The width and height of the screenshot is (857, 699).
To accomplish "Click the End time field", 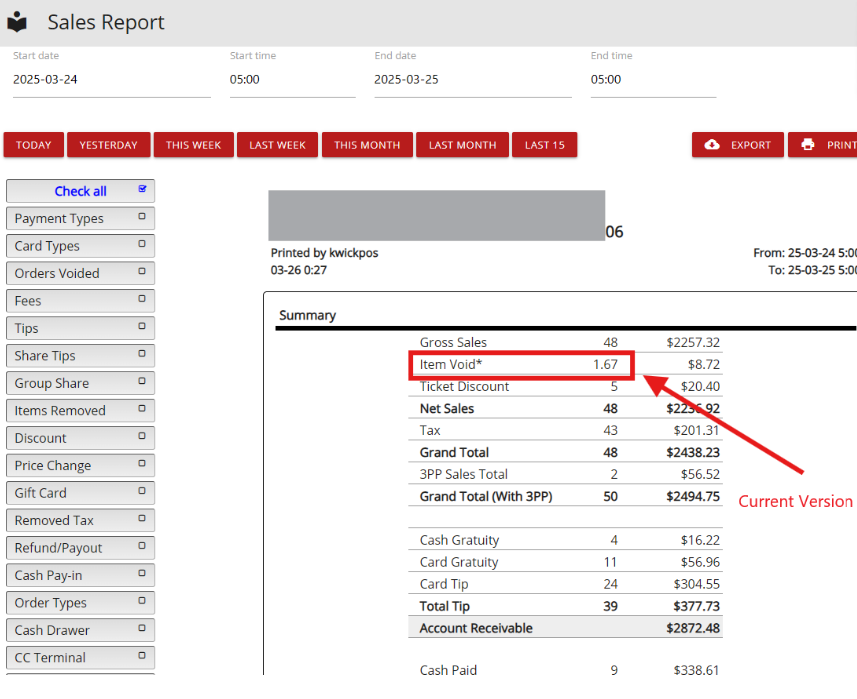I will 653,80.
